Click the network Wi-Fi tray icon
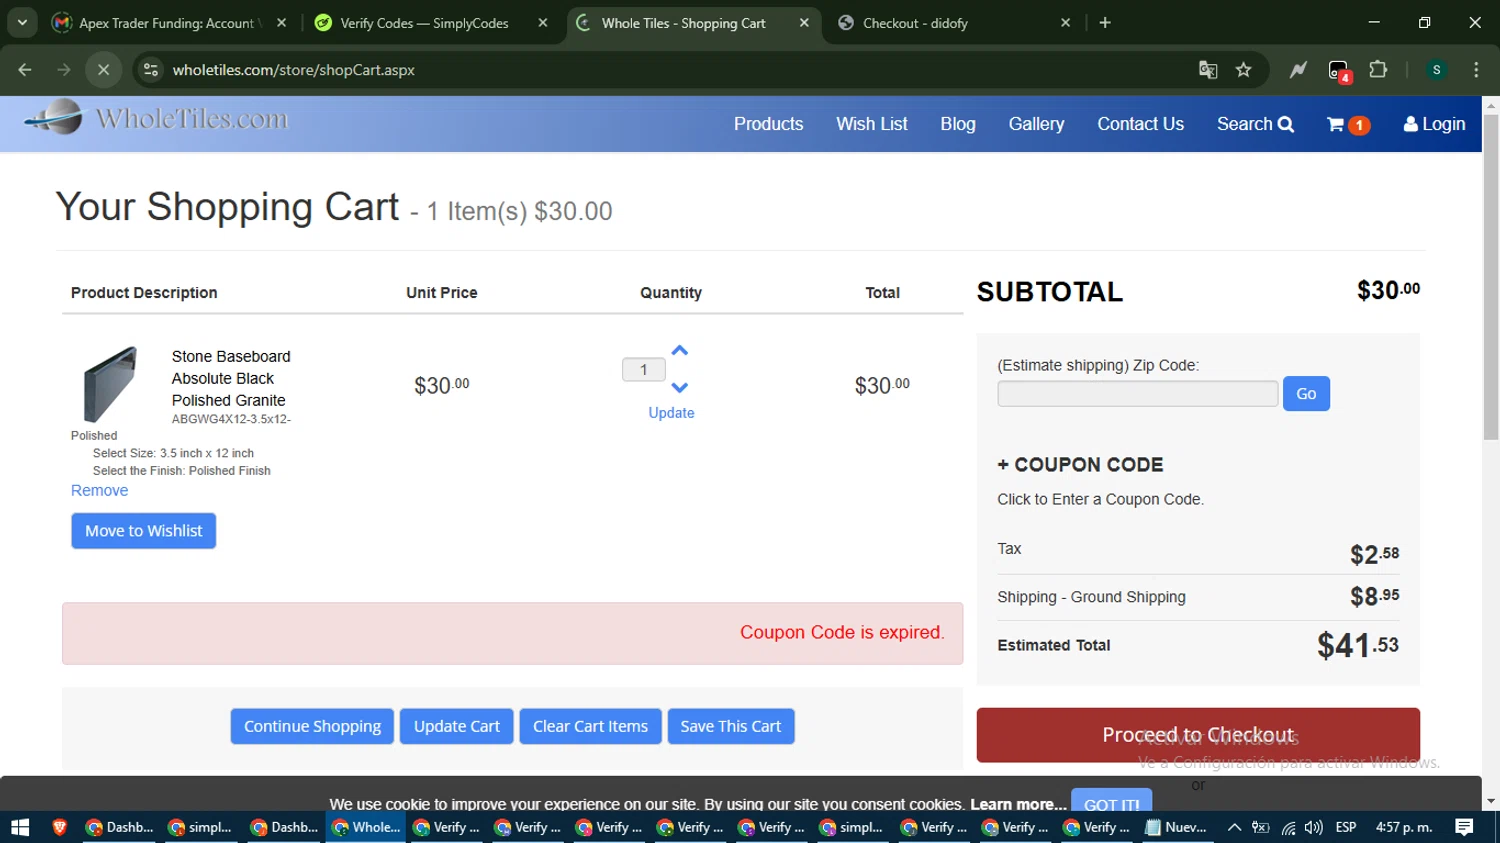The image size is (1500, 843). [x=1288, y=827]
